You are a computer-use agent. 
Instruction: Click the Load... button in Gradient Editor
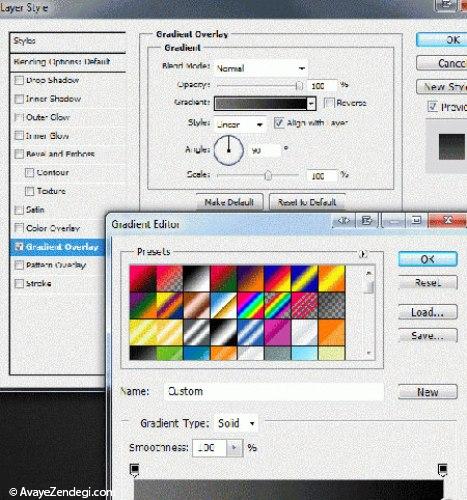tap(428, 312)
